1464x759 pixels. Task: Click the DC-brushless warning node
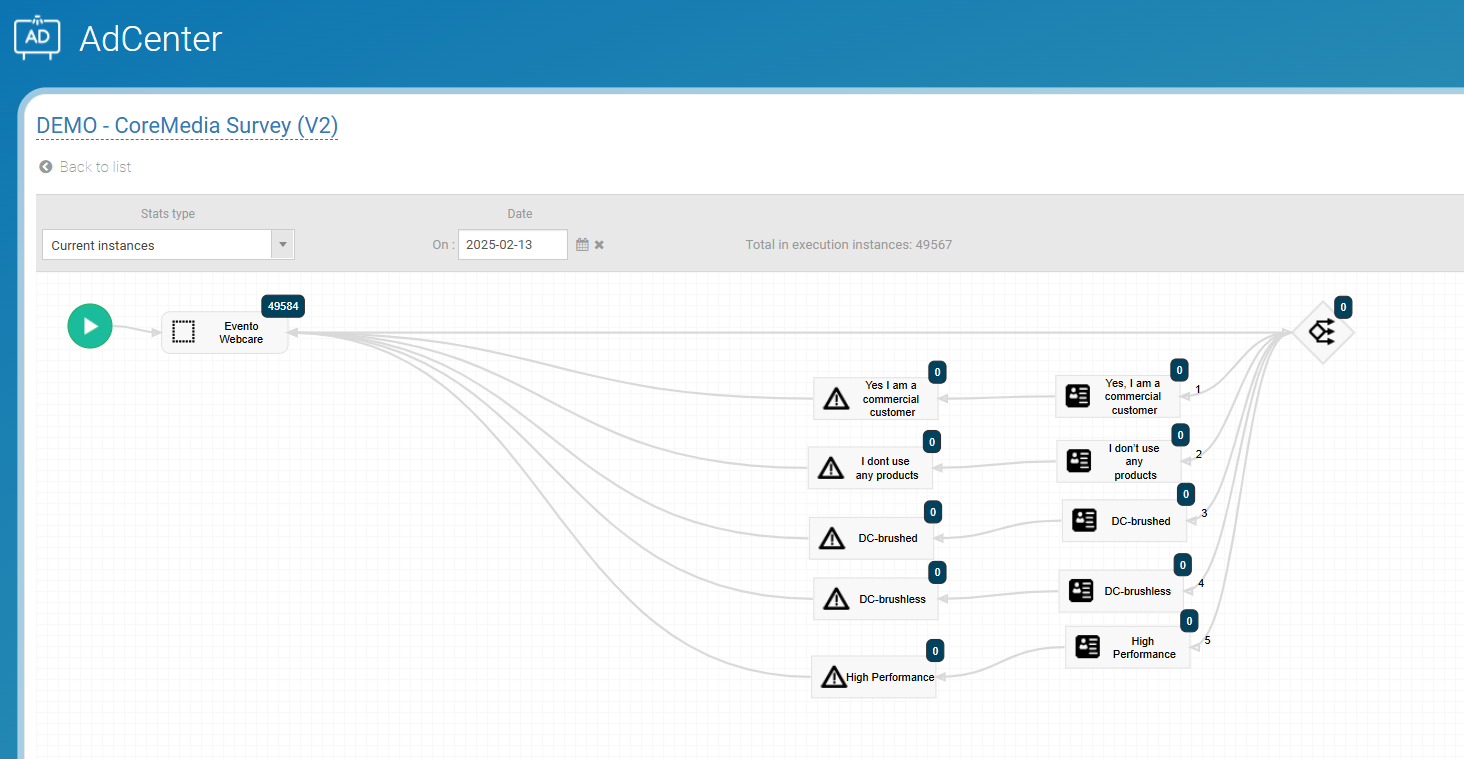coord(876,599)
